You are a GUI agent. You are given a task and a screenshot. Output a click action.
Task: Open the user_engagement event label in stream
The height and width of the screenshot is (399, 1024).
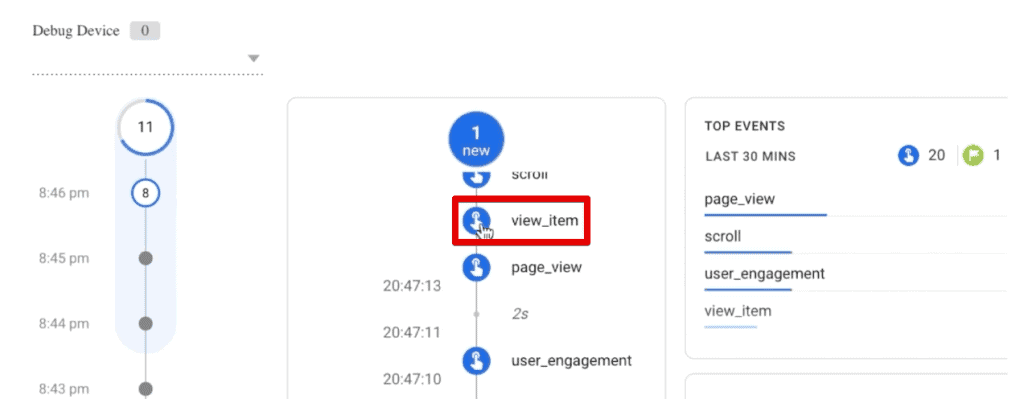(x=571, y=360)
